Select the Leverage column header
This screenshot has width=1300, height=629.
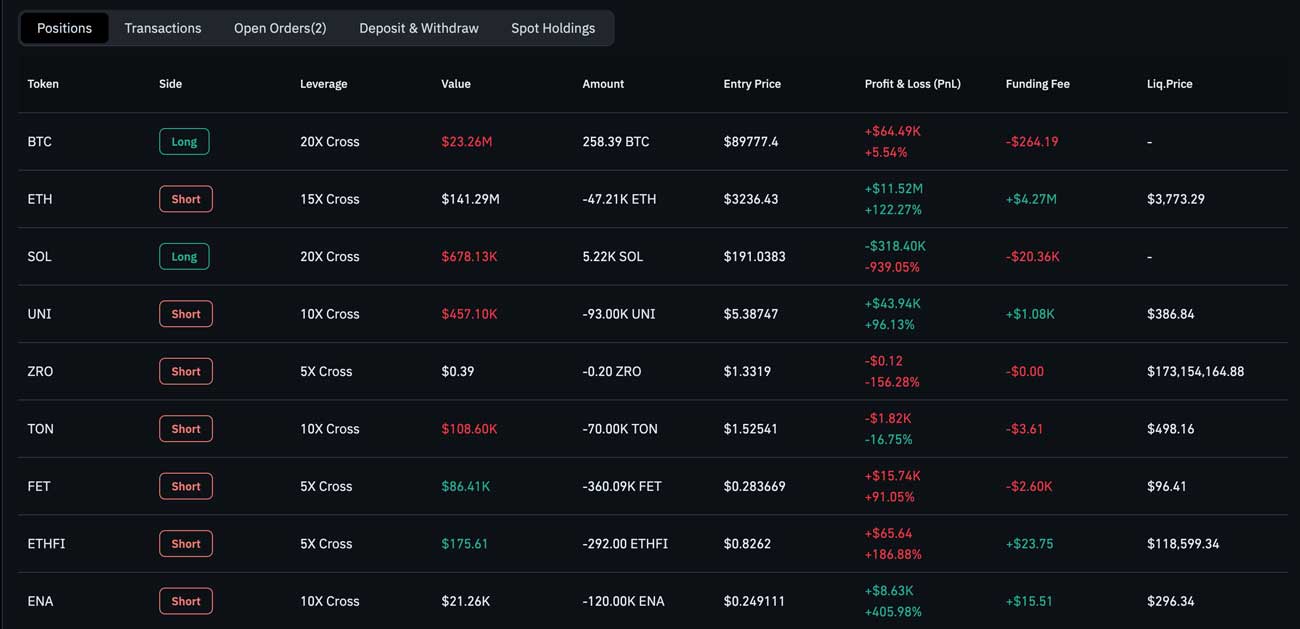coord(323,83)
